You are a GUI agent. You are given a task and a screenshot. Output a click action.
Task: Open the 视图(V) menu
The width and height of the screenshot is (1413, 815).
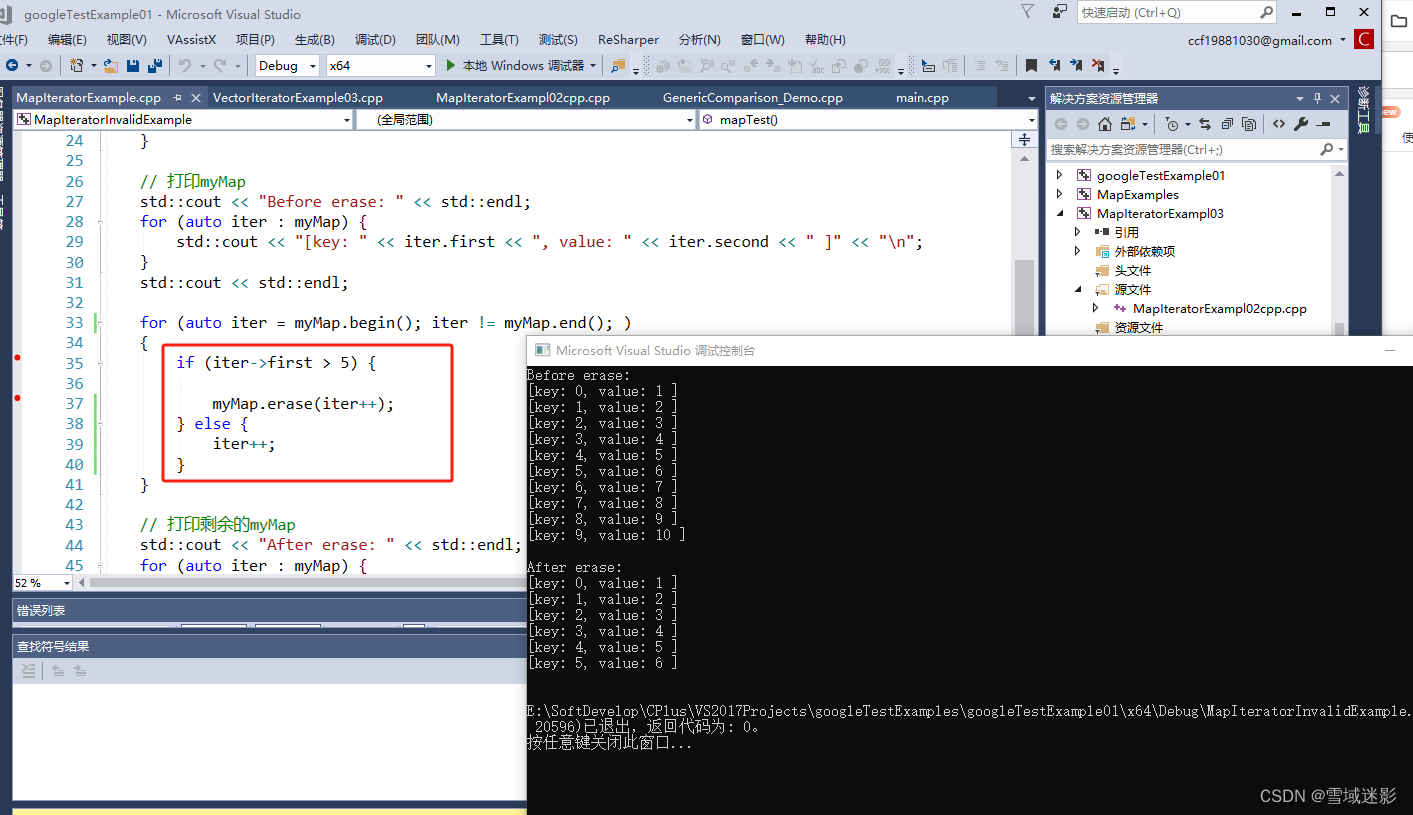pyautogui.click(x=127, y=40)
